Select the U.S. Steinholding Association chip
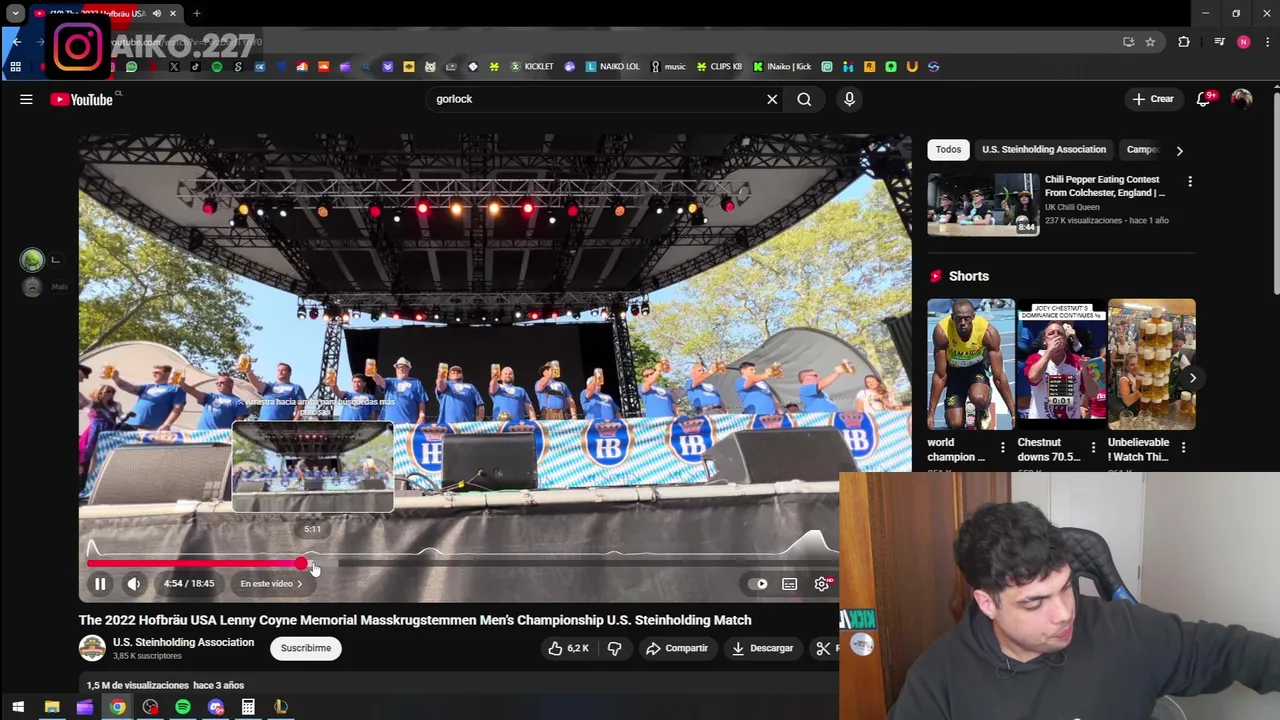This screenshot has height=720, width=1280. coord(1044,149)
